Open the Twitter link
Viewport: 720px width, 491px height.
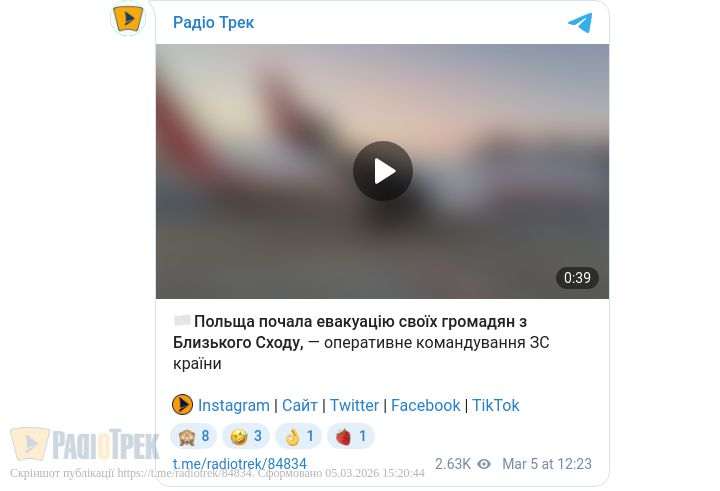354,406
